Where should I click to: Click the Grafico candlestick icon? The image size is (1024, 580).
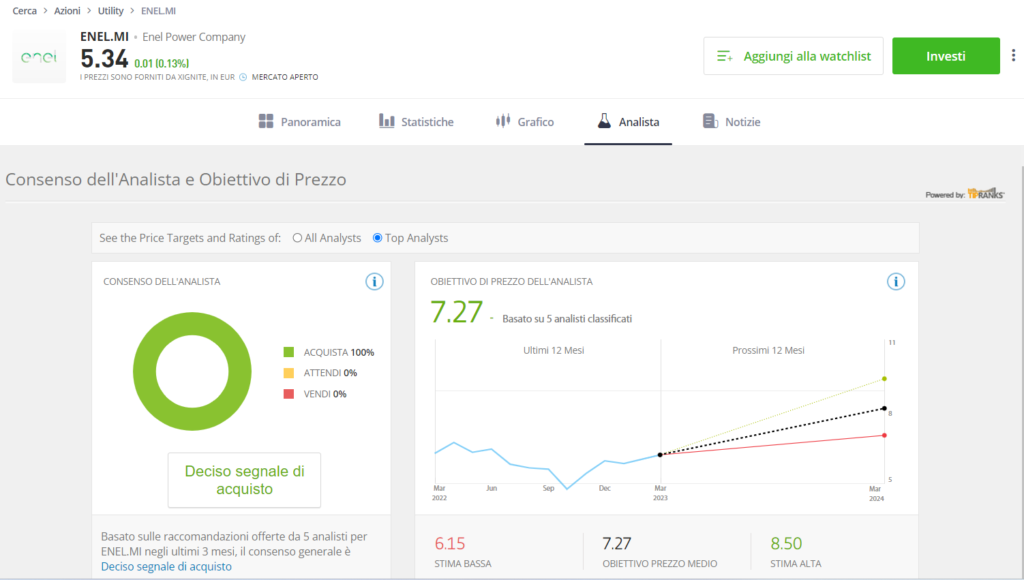click(x=503, y=121)
